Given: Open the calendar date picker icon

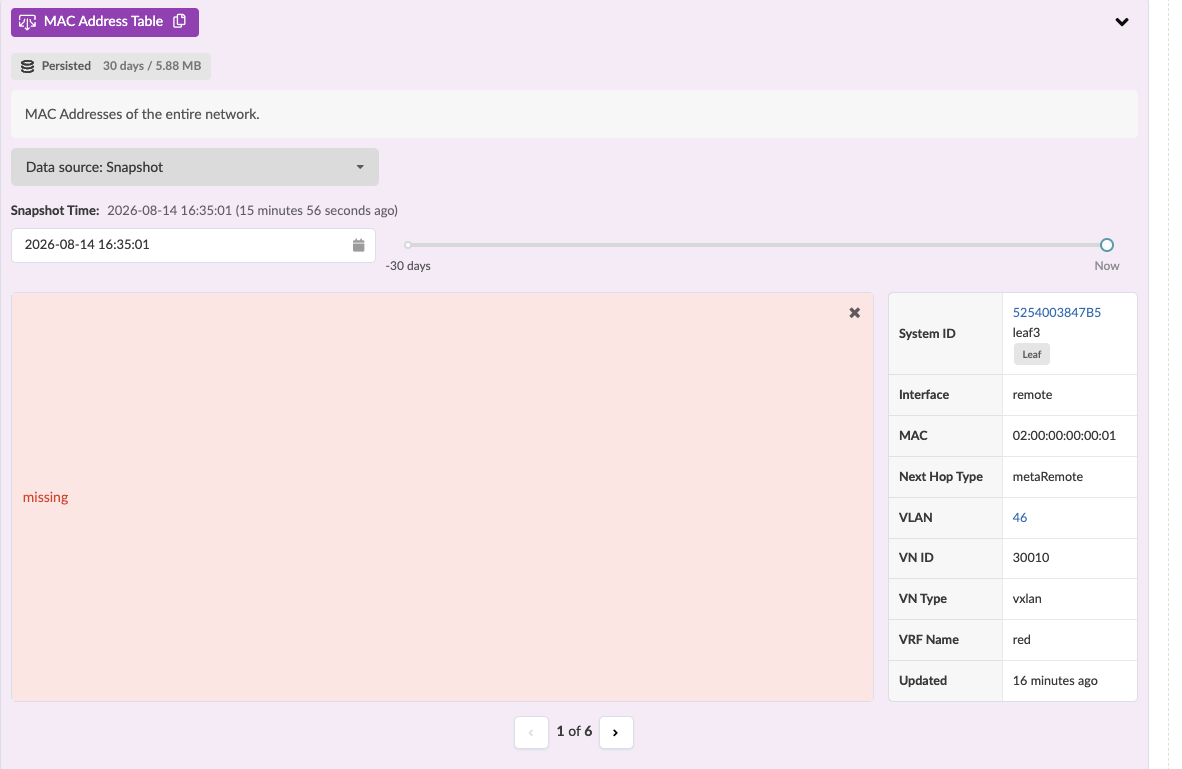Looking at the screenshot, I should [358, 245].
